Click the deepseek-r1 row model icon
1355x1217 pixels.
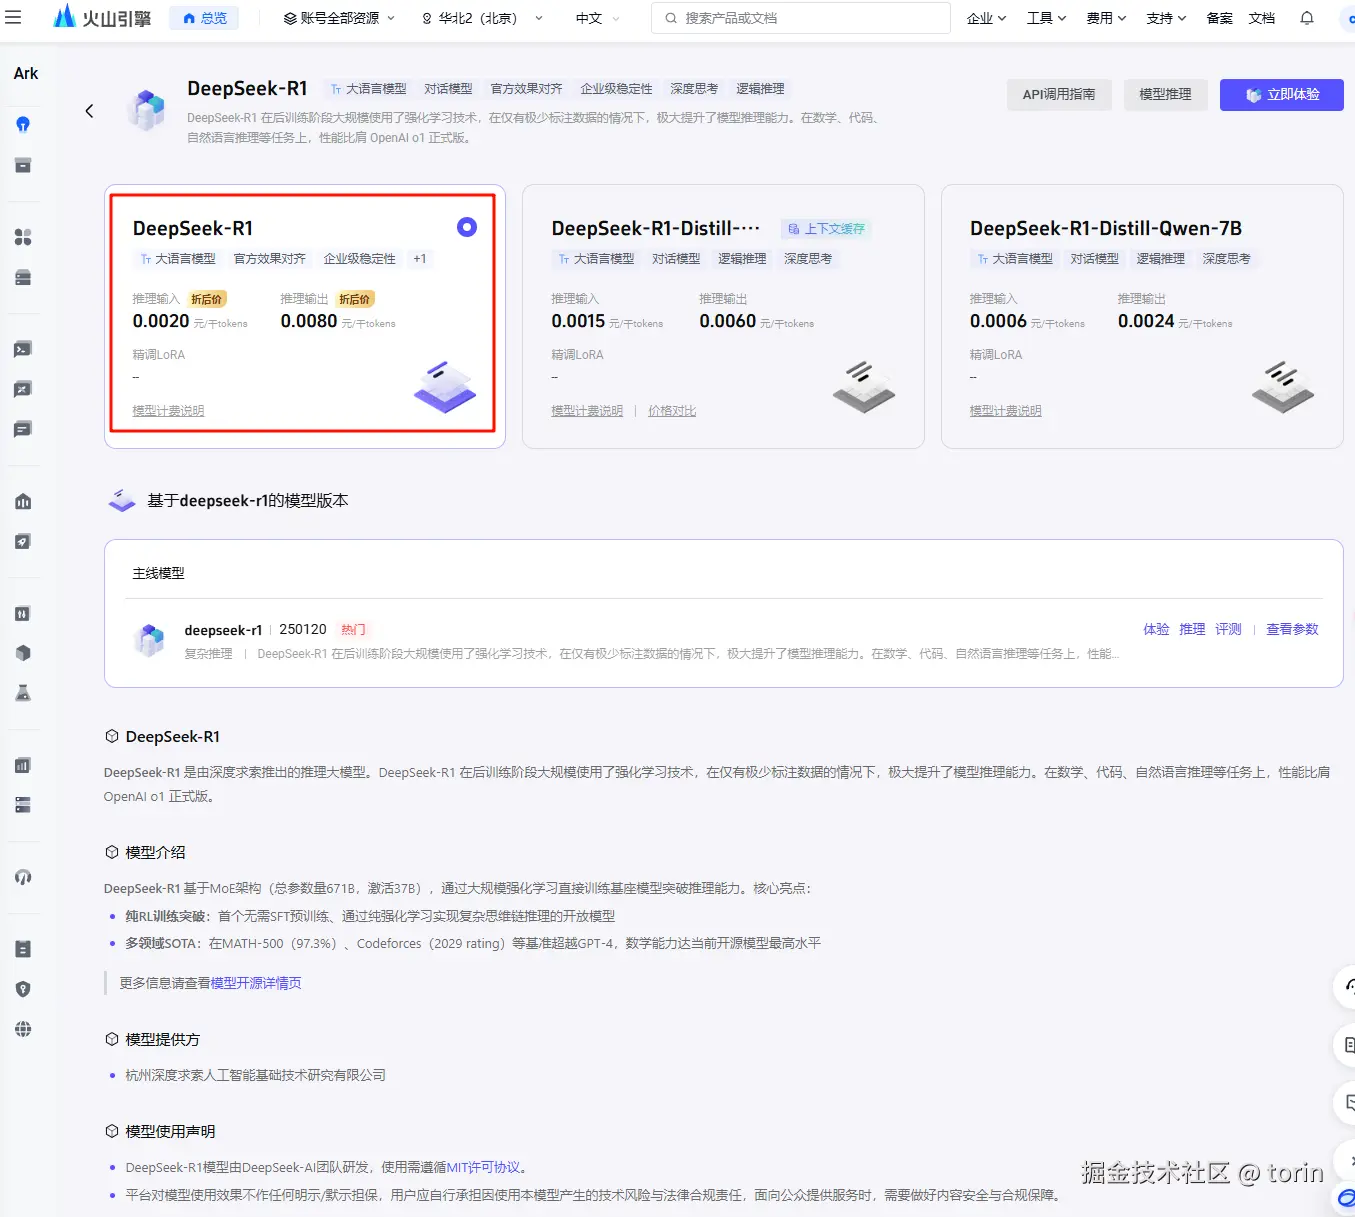click(x=149, y=640)
